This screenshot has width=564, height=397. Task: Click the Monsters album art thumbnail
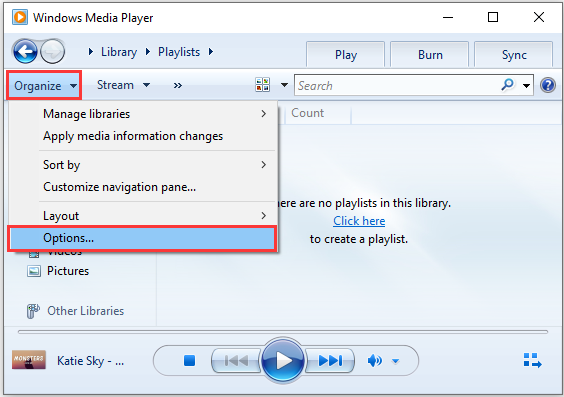[29, 360]
